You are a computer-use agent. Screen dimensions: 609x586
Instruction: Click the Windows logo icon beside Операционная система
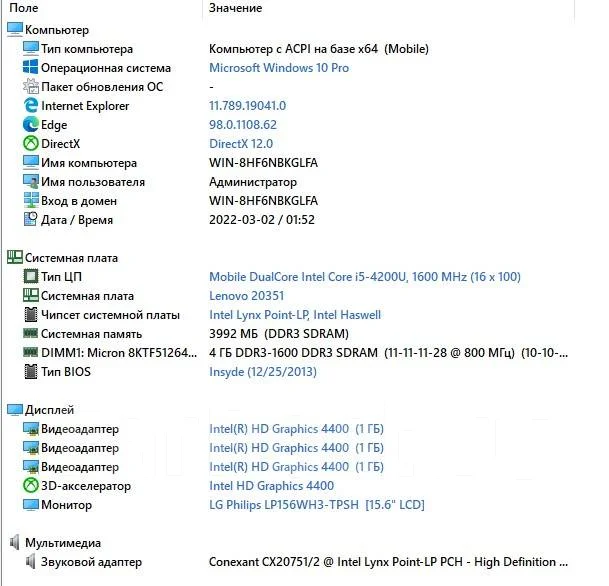31,68
